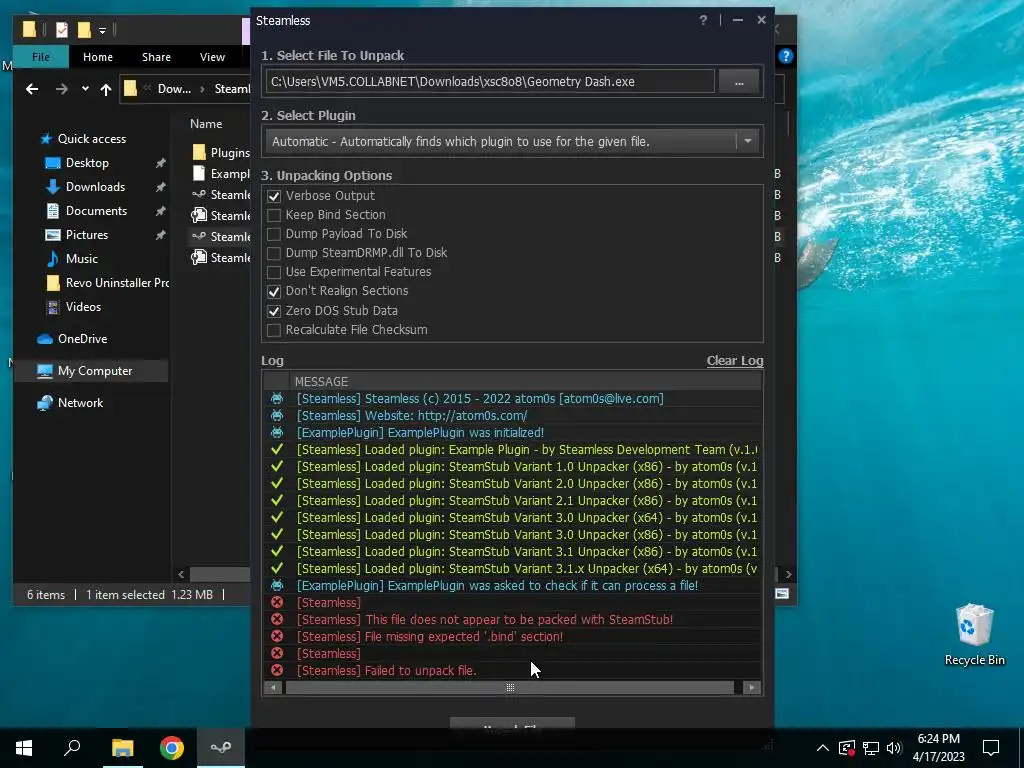Screen dimensions: 1024x768
Task: Select My Computer in navigation pane
Action: point(95,371)
